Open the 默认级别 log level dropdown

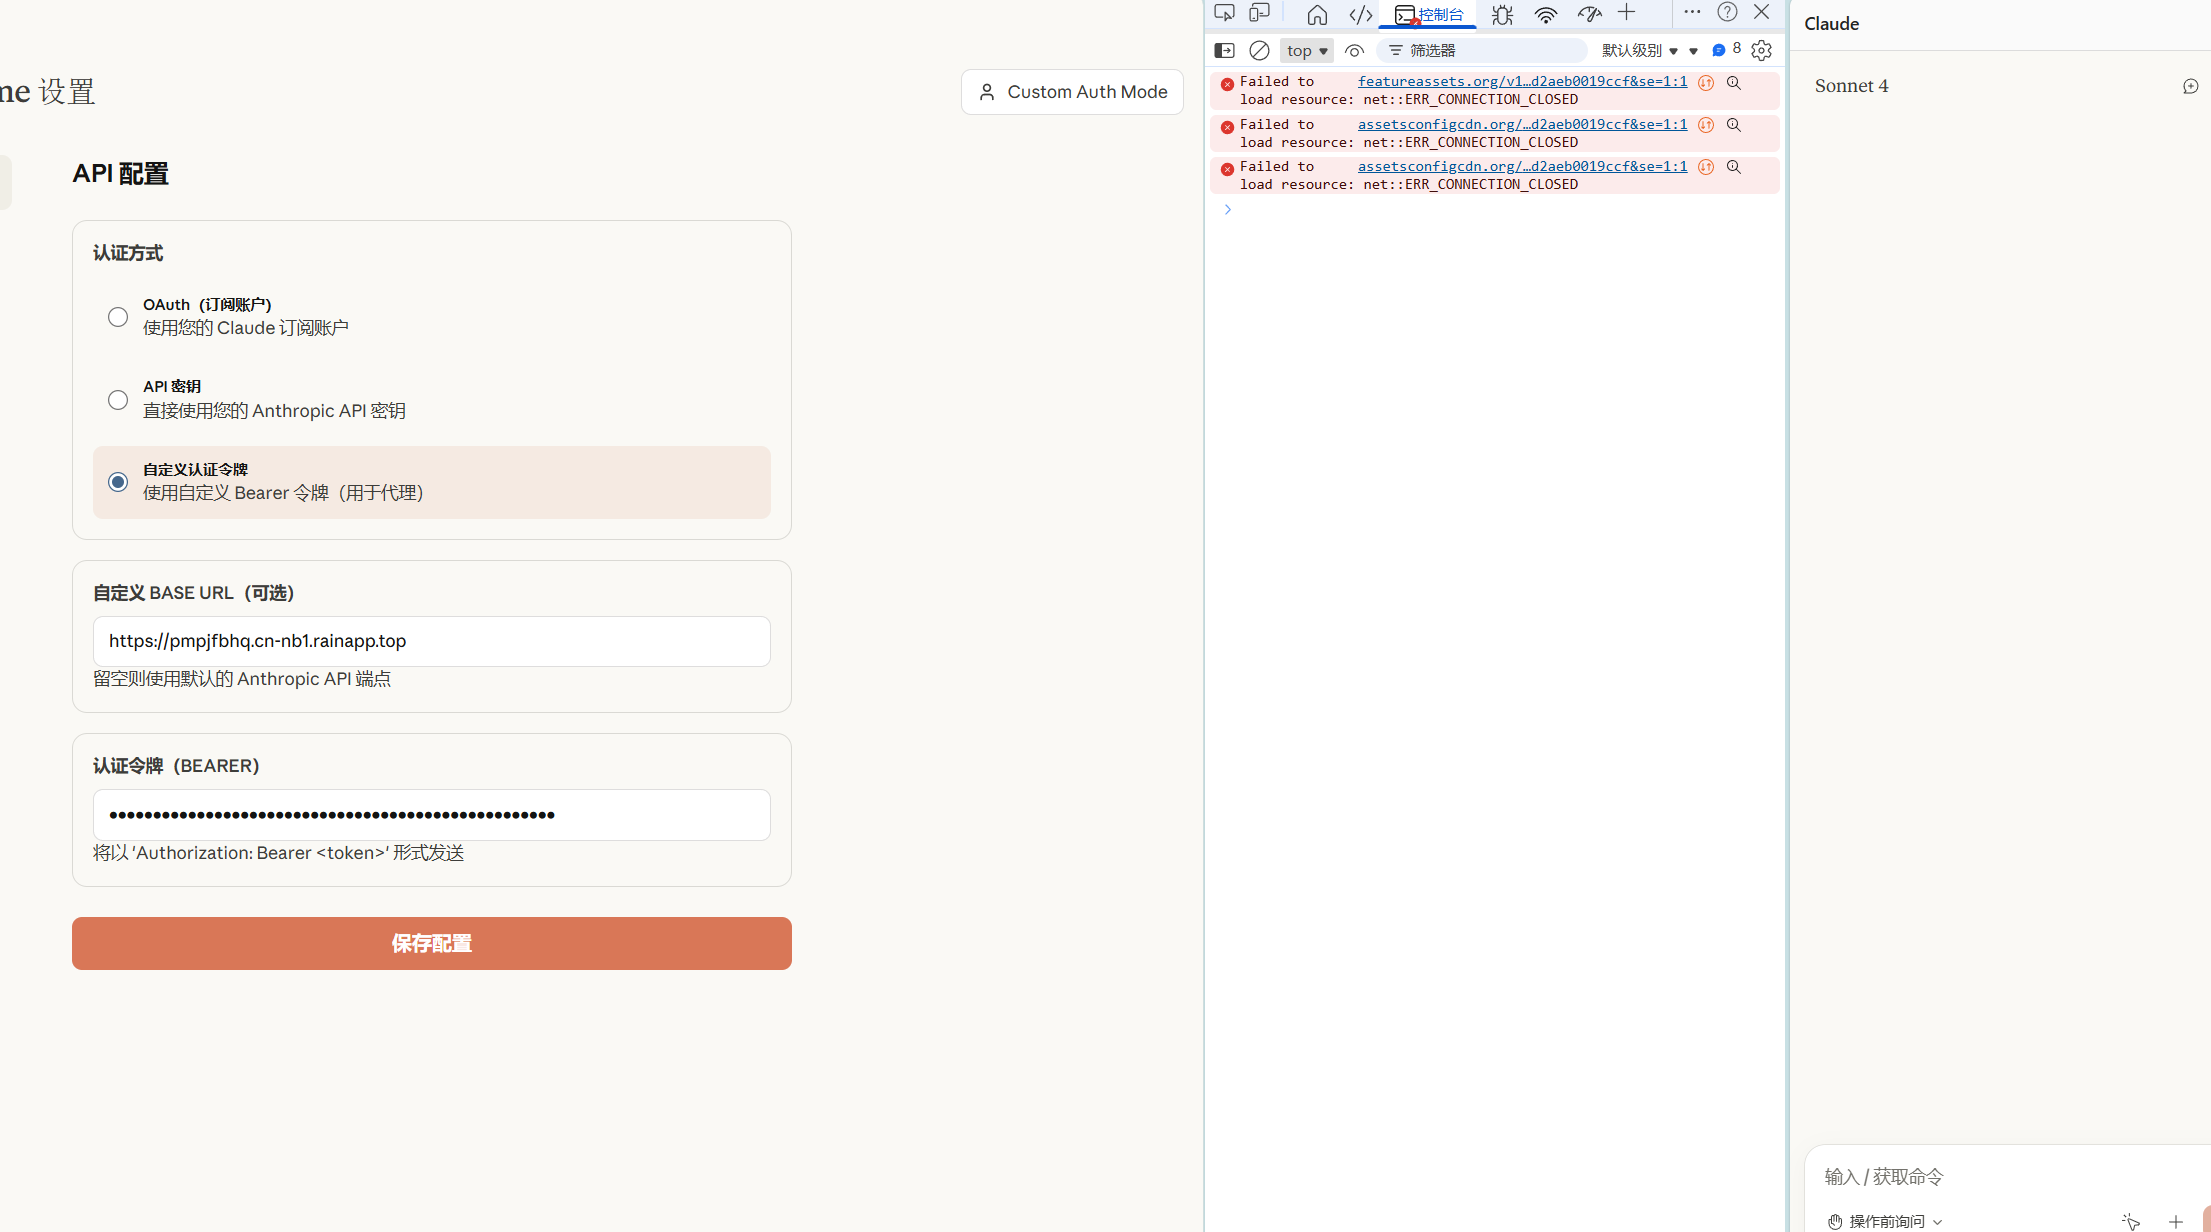(1640, 50)
